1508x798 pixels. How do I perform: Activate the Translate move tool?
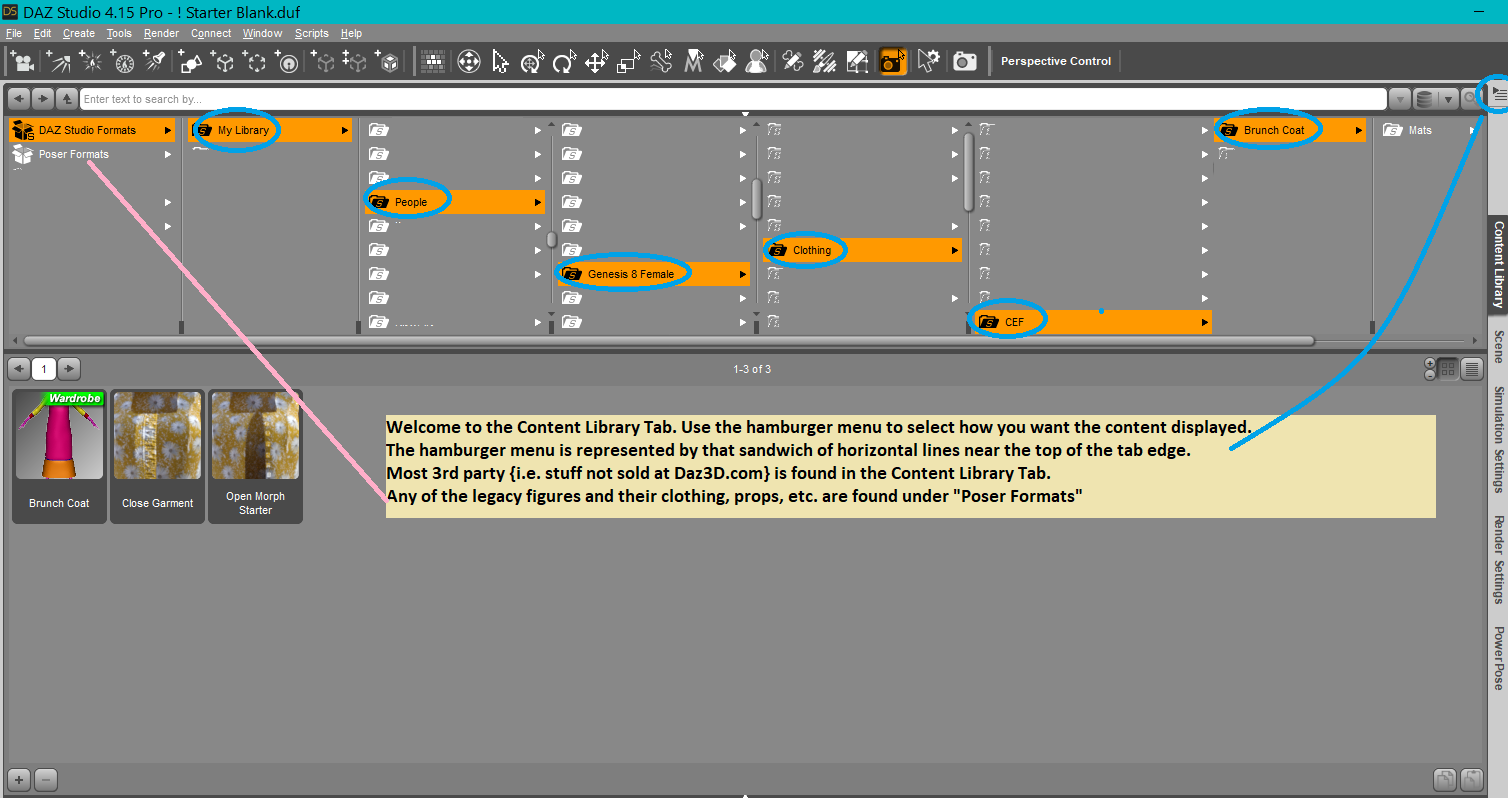pyautogui.click(x=597, y=61)
